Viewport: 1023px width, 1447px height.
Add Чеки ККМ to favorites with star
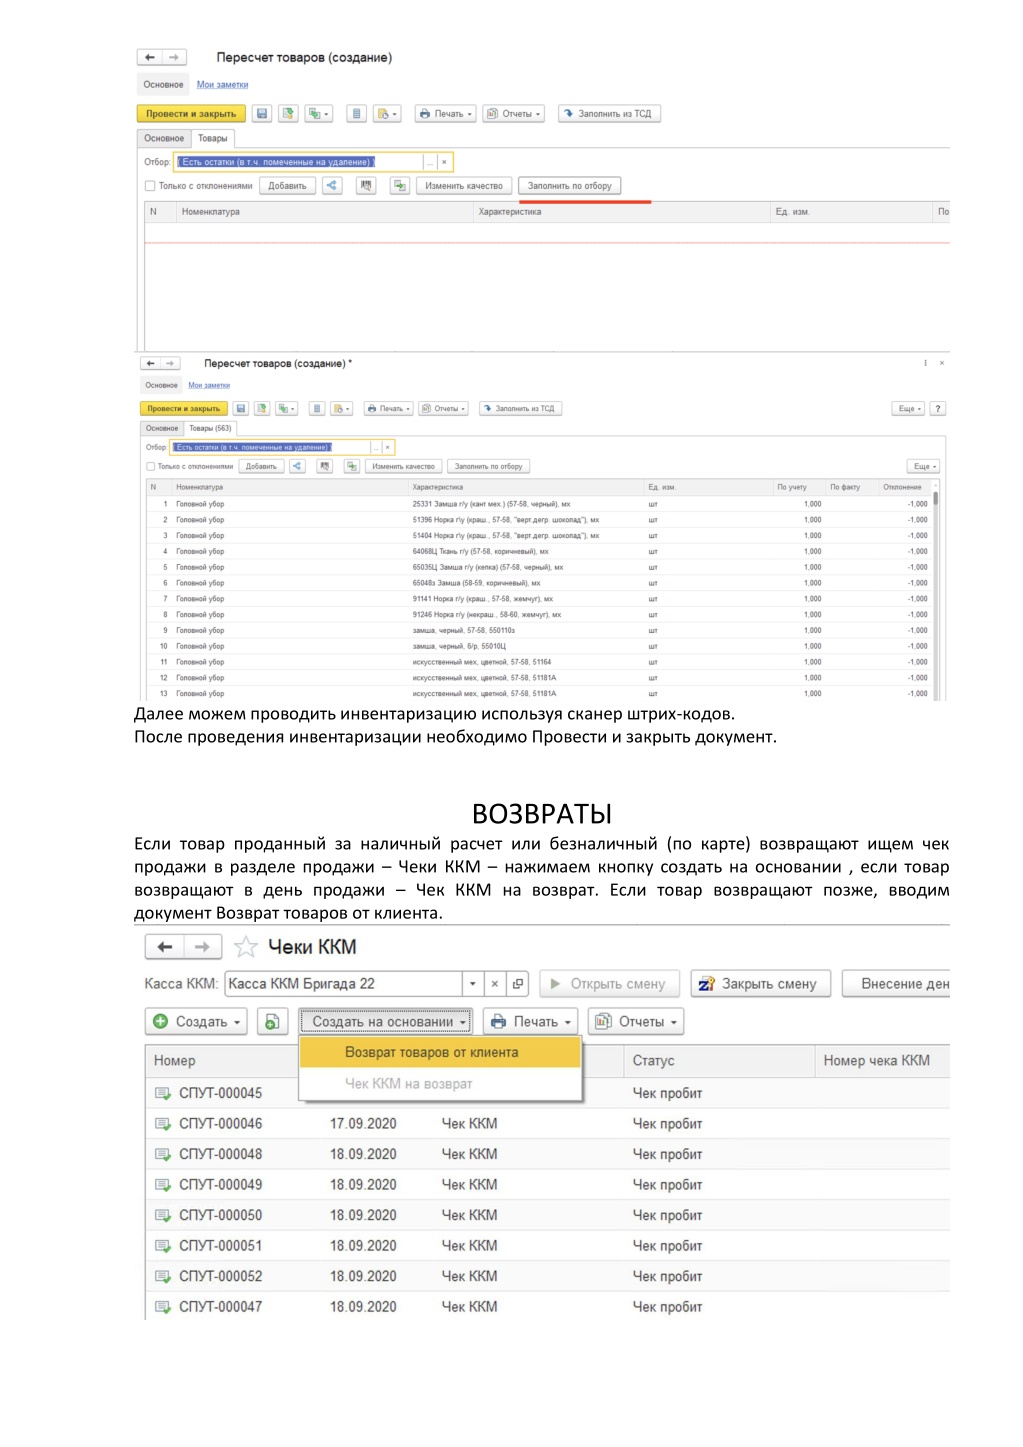point(246,946)
